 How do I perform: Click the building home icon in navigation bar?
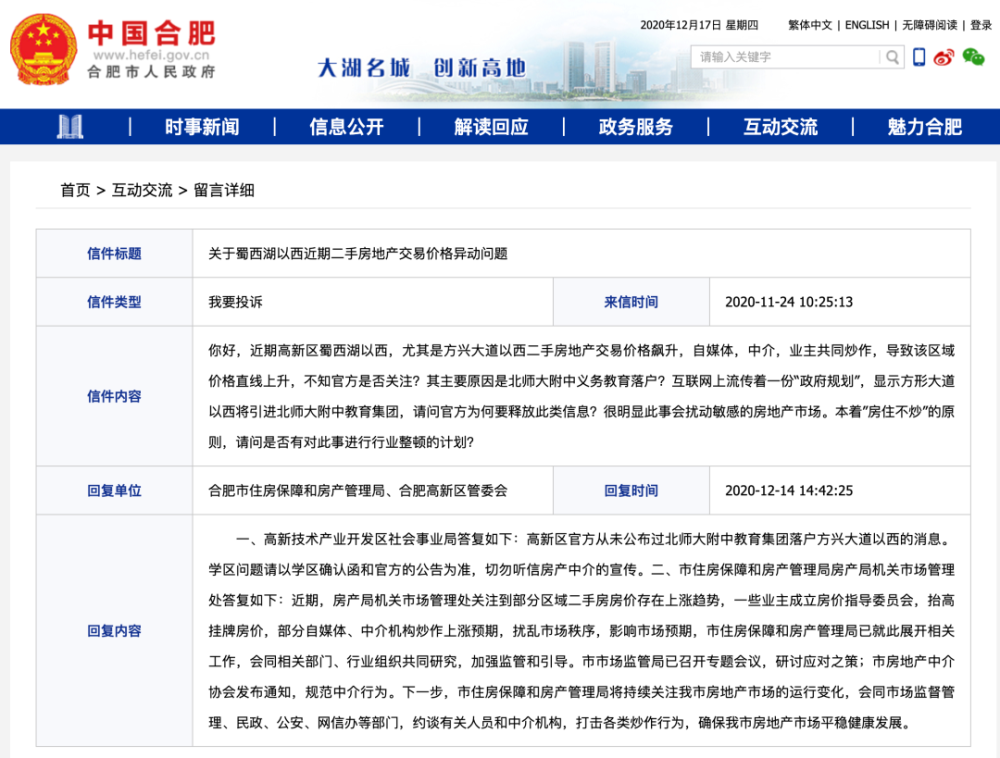70,126
